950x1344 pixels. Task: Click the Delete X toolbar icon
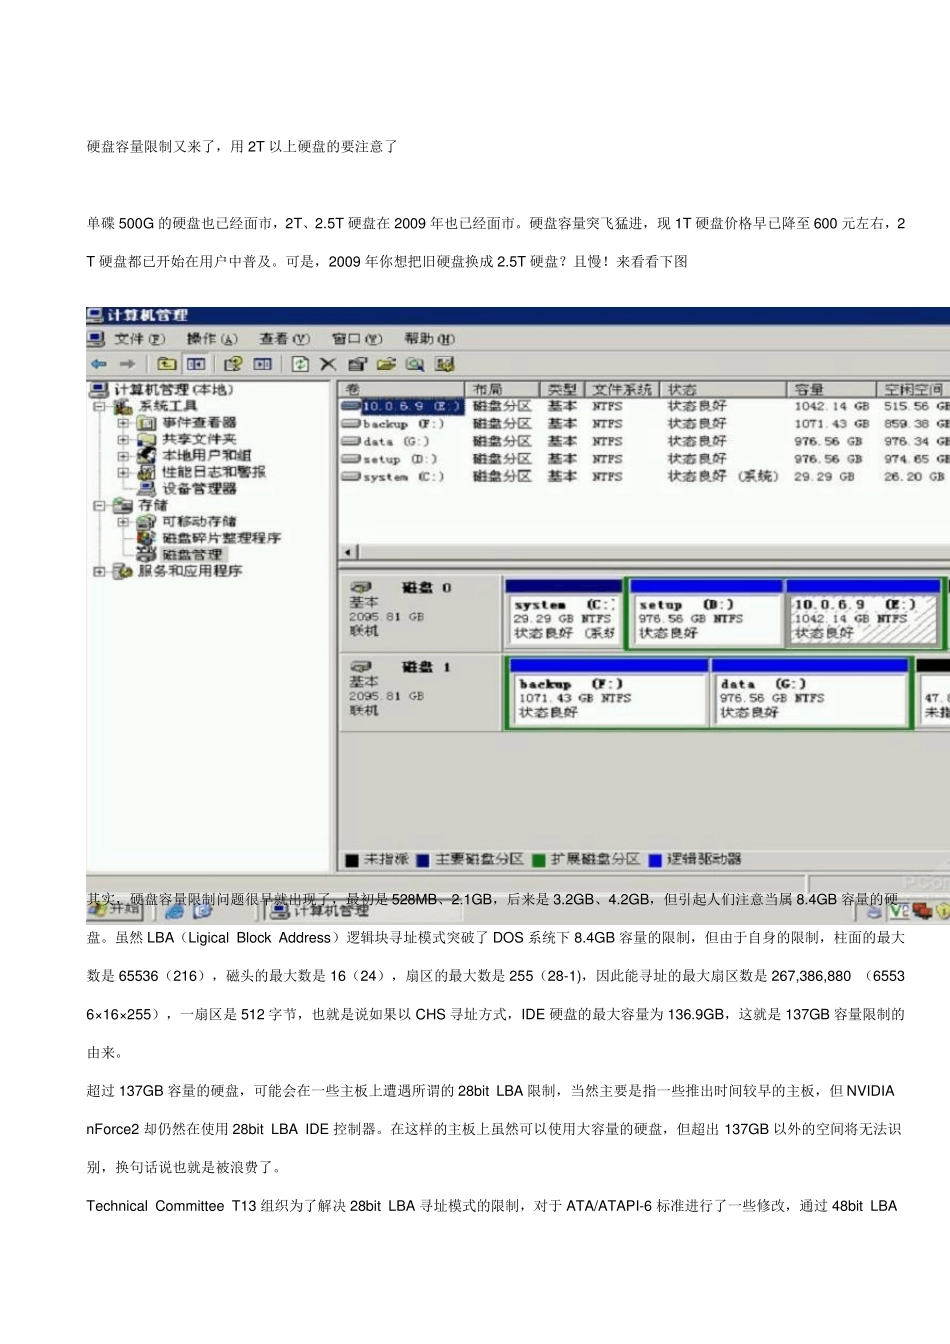click(328, 364)
